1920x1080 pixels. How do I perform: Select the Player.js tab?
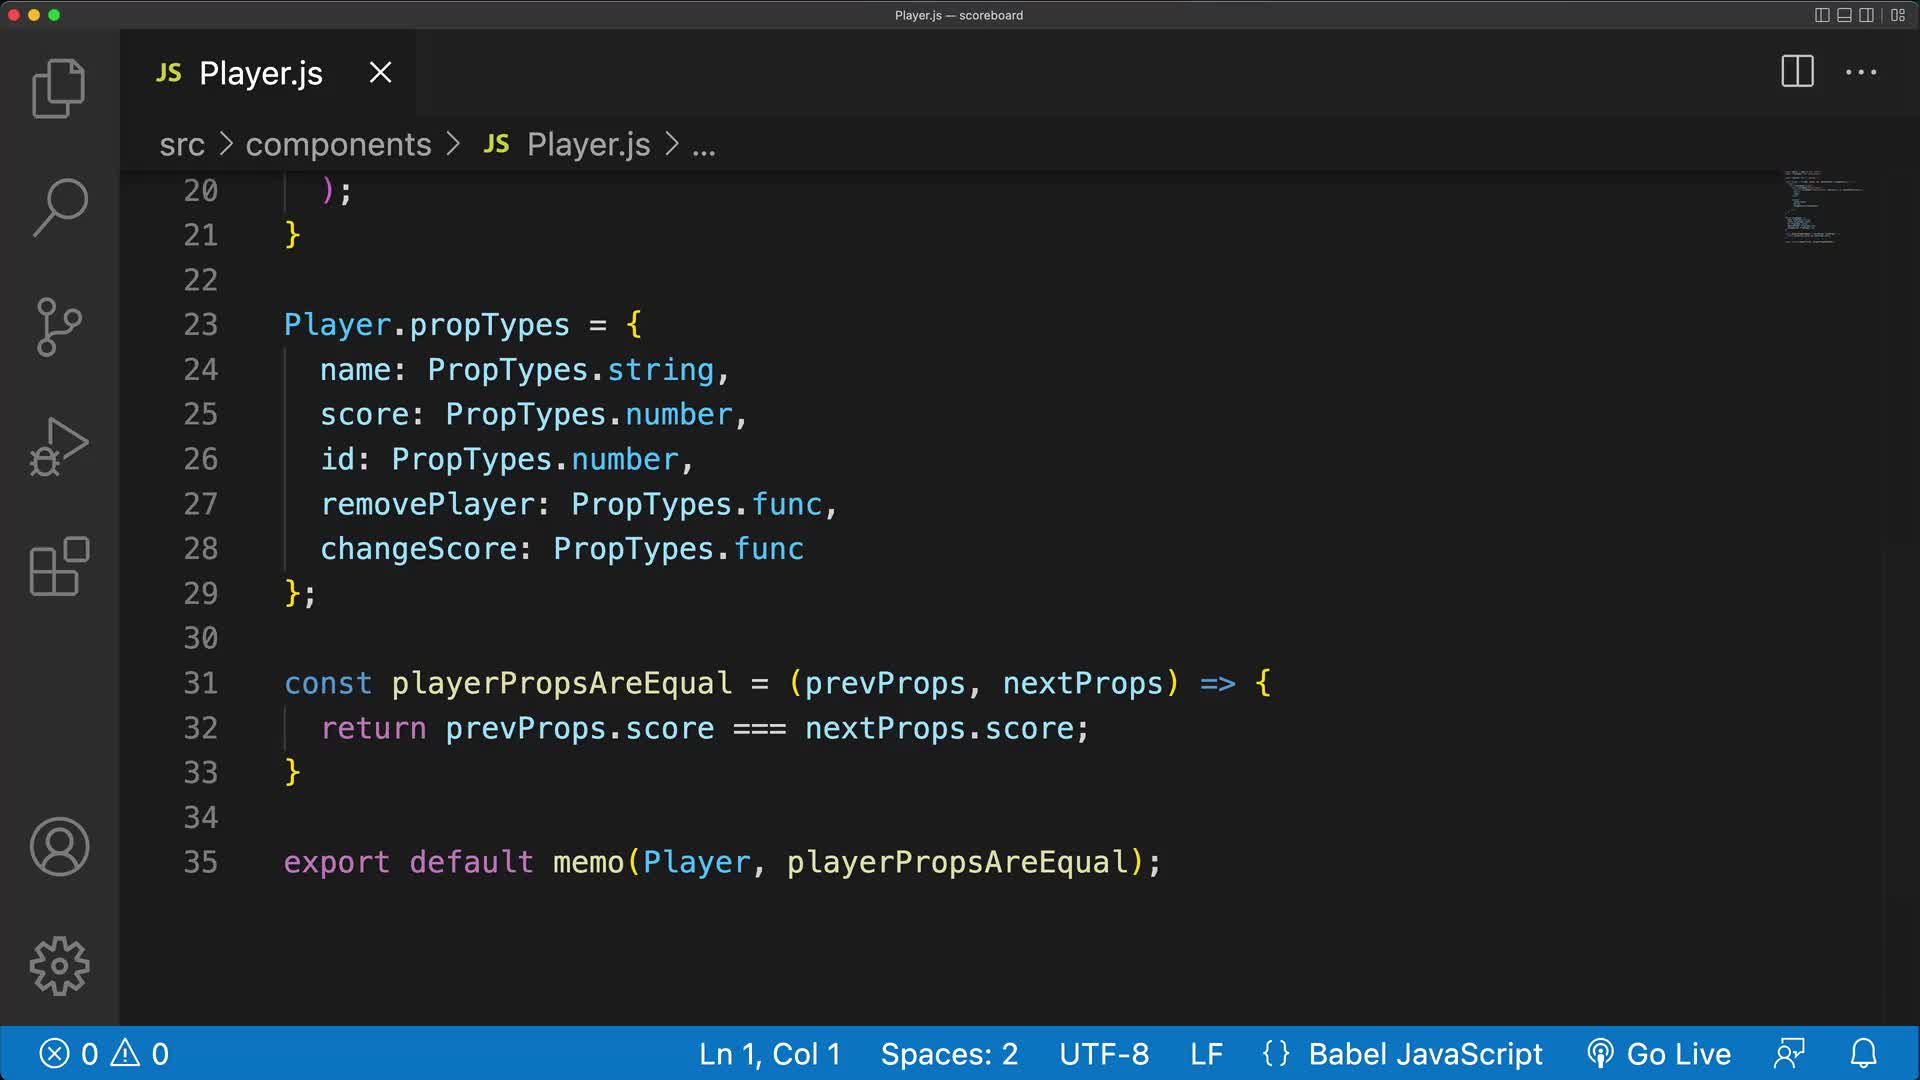click(x=258, y=72)
